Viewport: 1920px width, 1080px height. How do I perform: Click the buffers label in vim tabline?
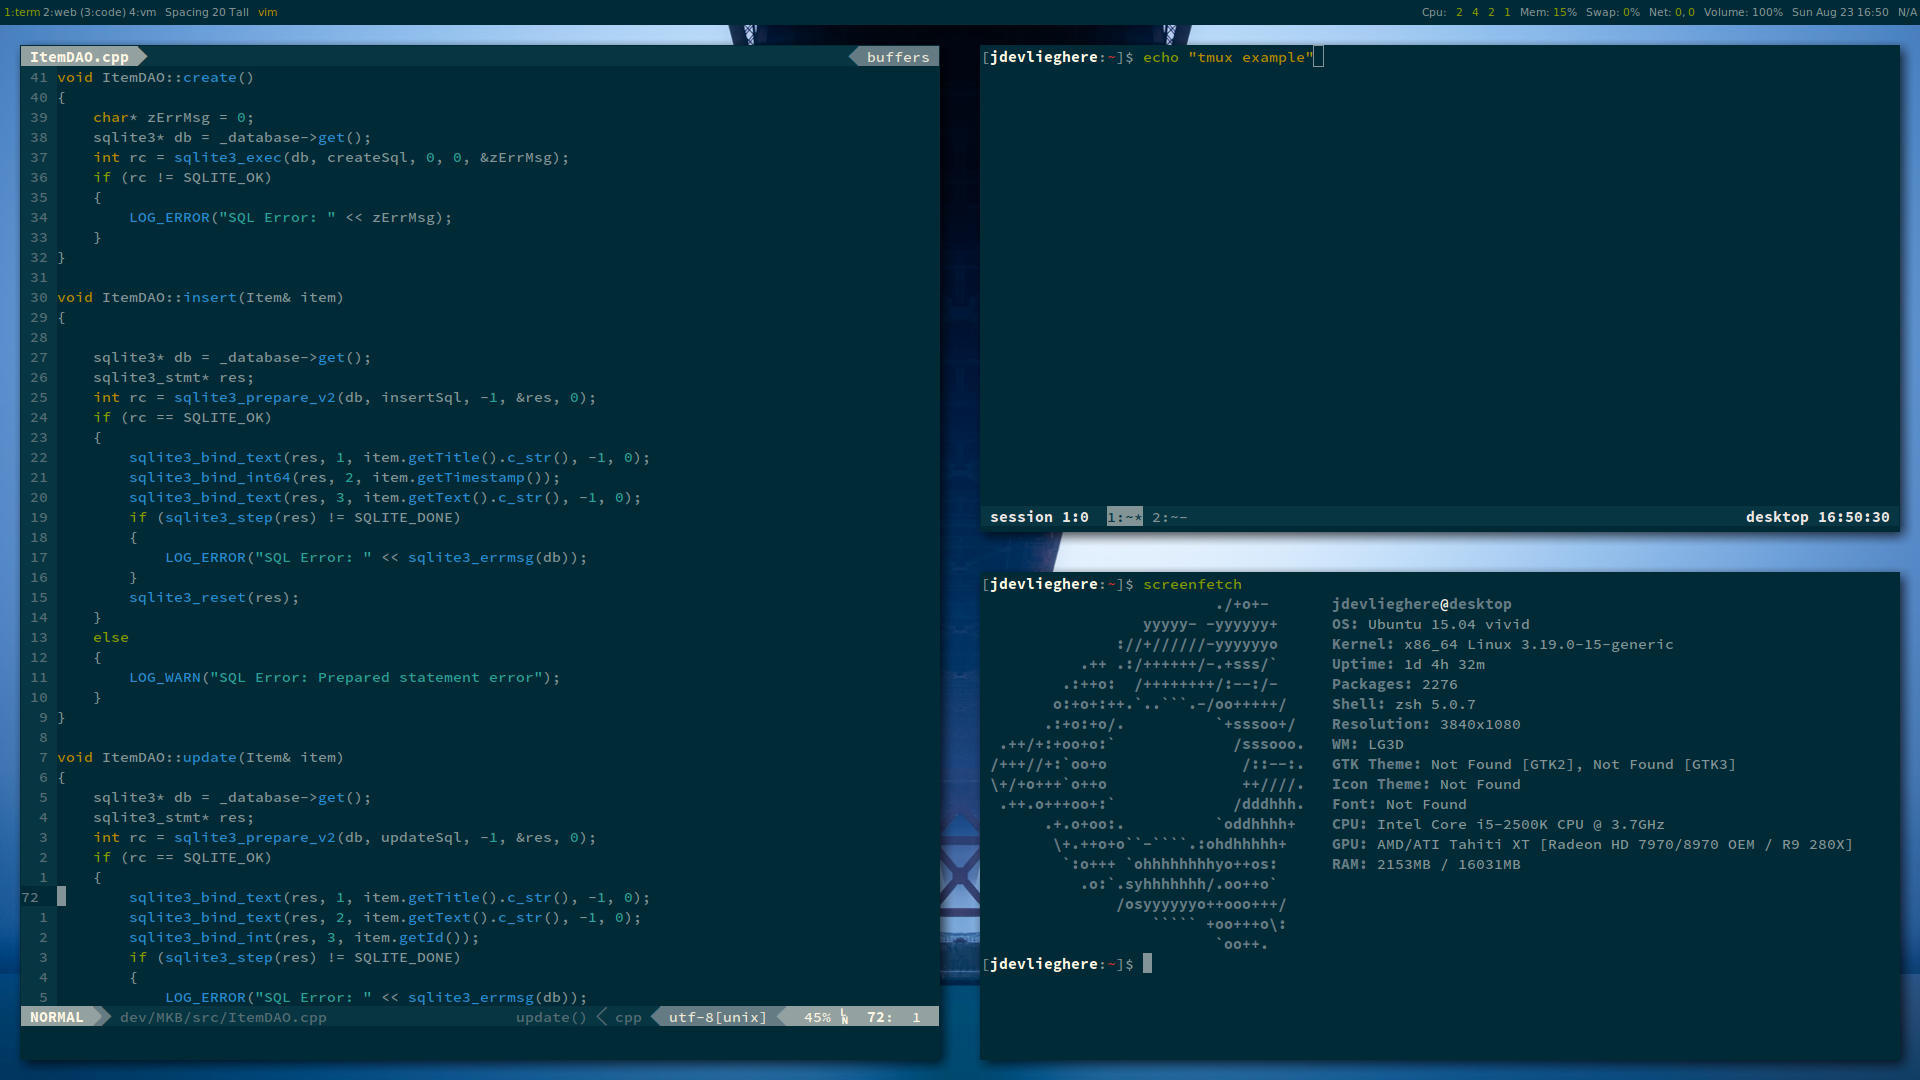coord(897,57)
